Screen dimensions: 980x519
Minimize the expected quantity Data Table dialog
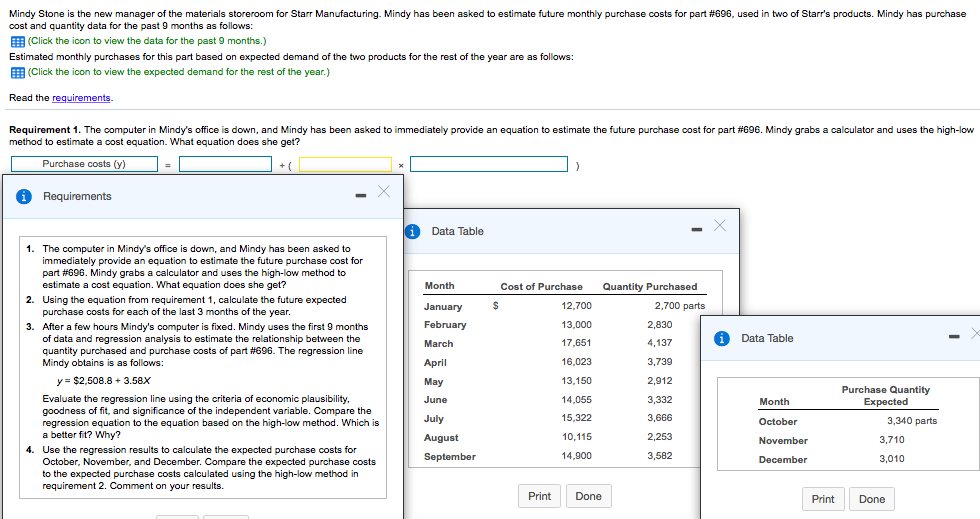pos(954,337)
